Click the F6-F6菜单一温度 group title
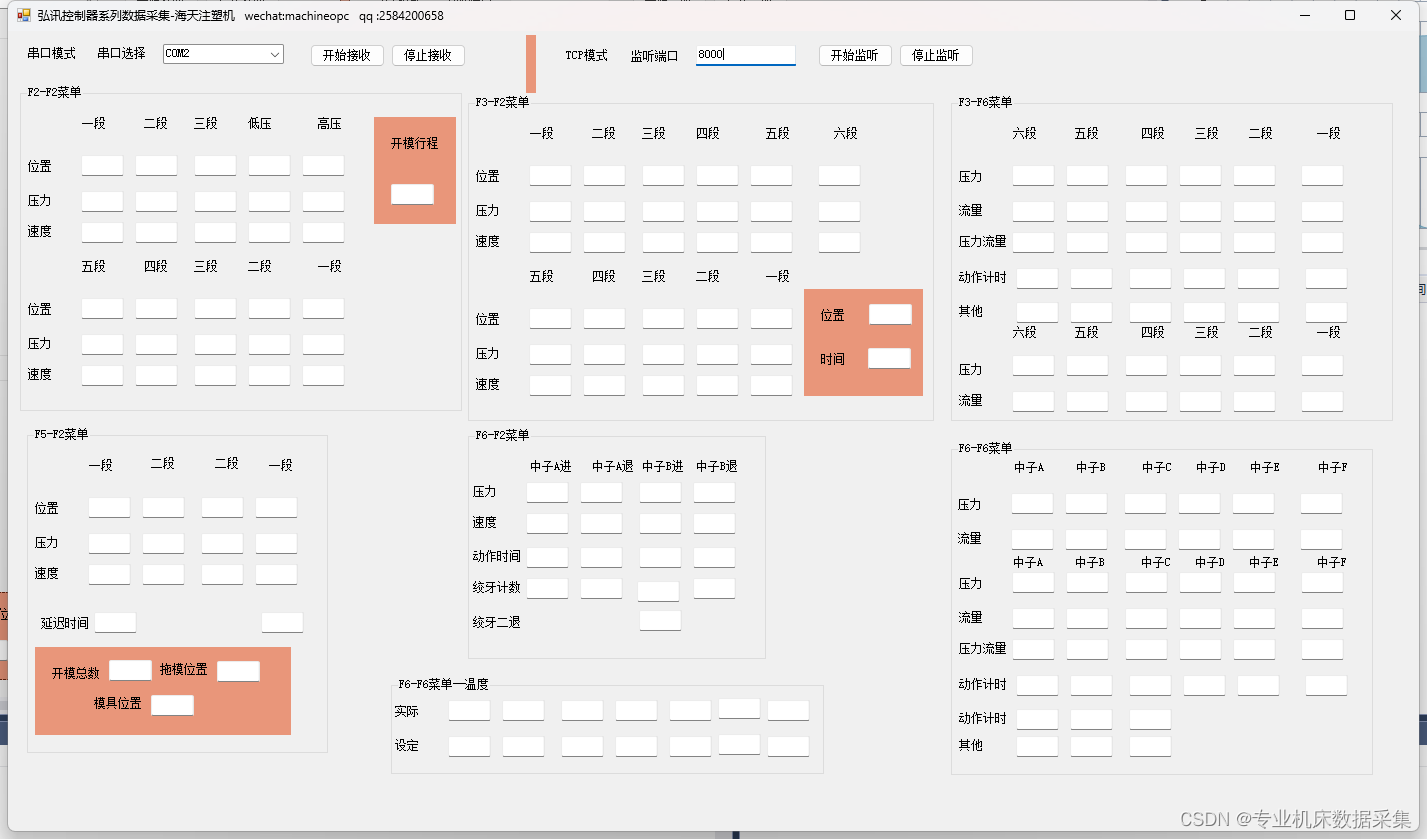Image resolution: width=1427 pixels, height=839 pixels. tap(443, 684)
